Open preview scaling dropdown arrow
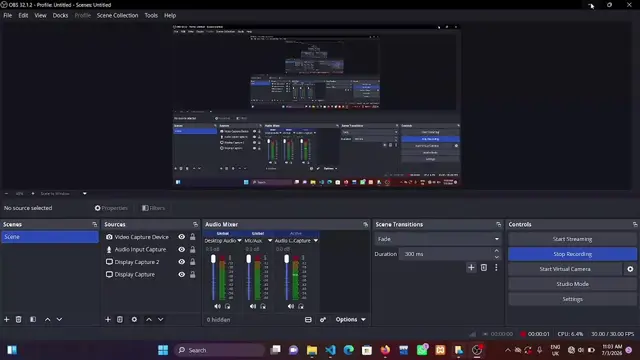The image size is (640, 360). [x=84, y=193]
